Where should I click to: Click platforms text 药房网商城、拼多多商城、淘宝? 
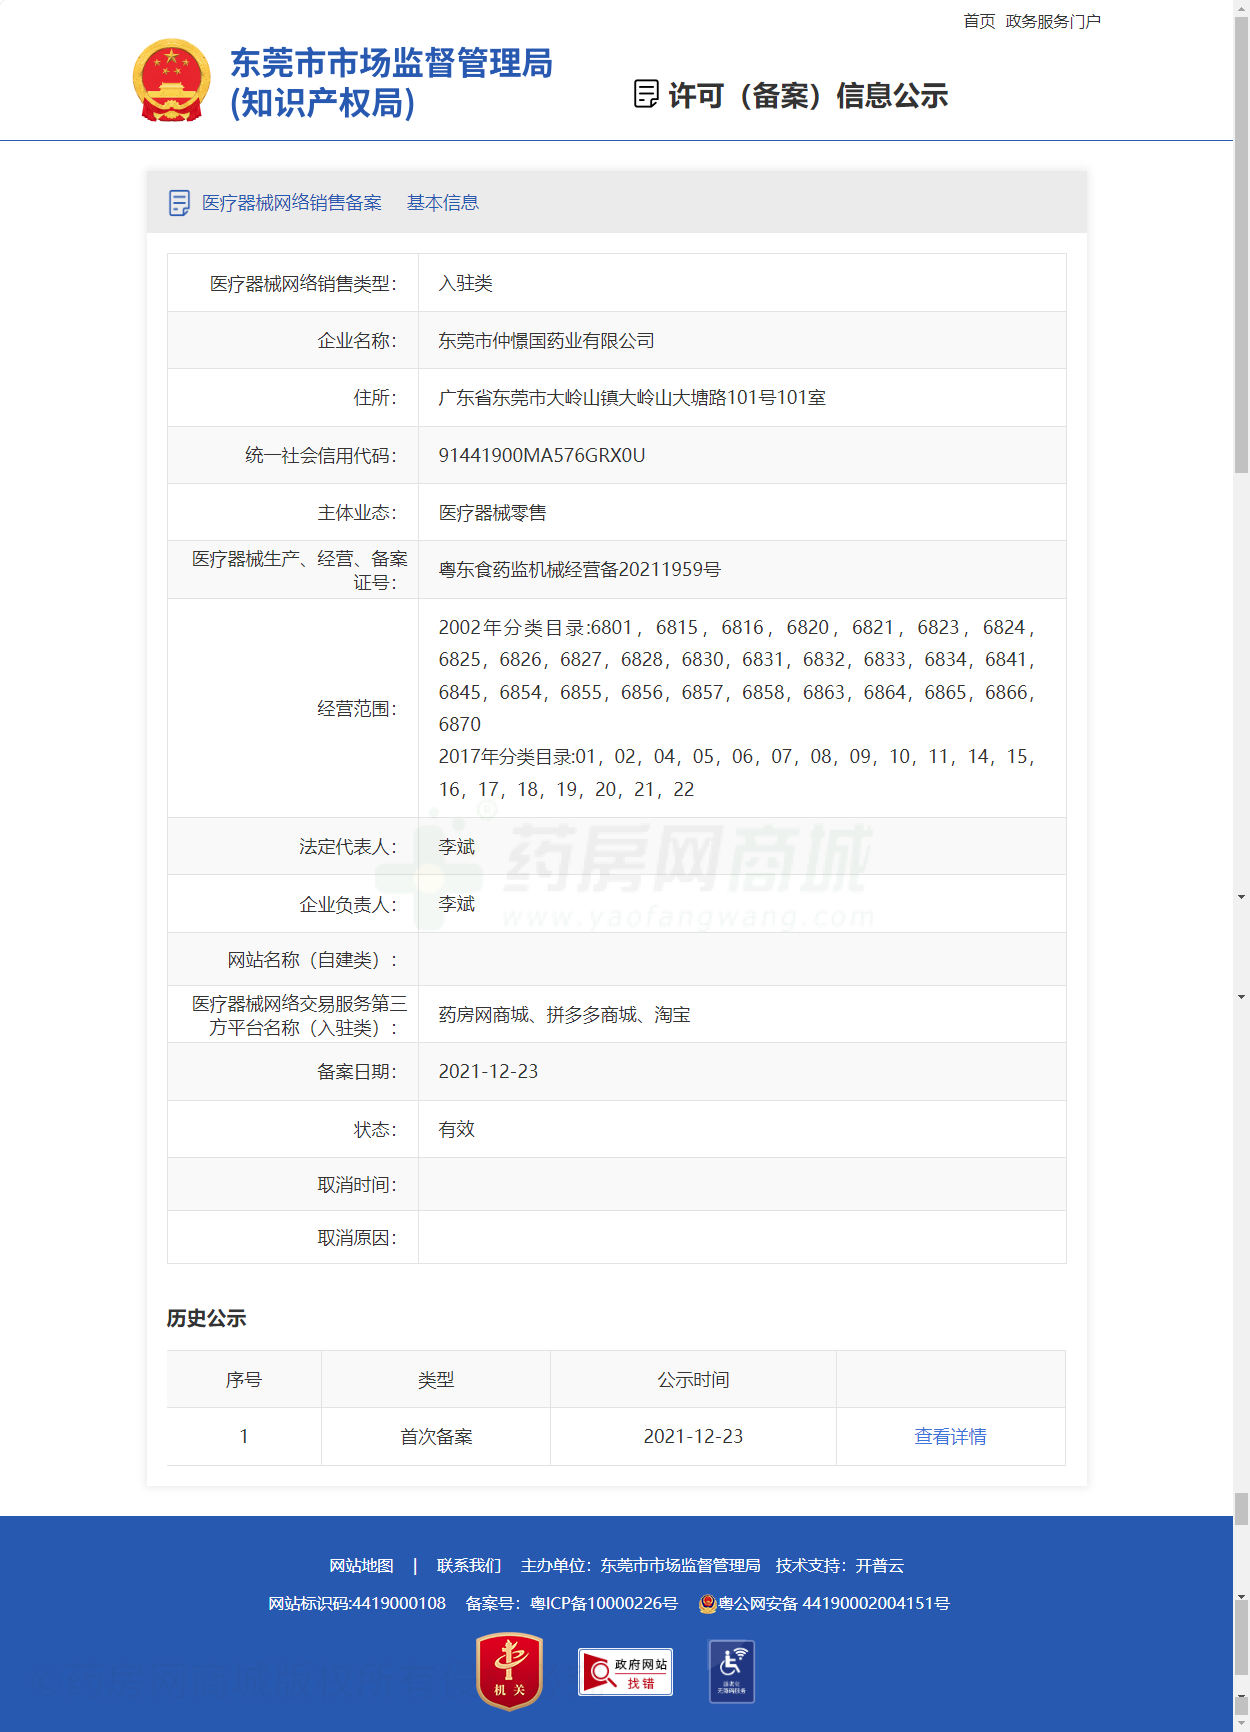[564, 1015]
